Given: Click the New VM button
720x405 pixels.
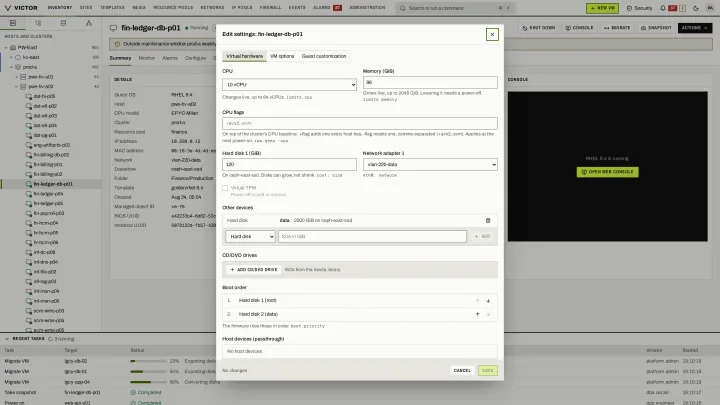Looking at the screenshot, I should [602, 8].
